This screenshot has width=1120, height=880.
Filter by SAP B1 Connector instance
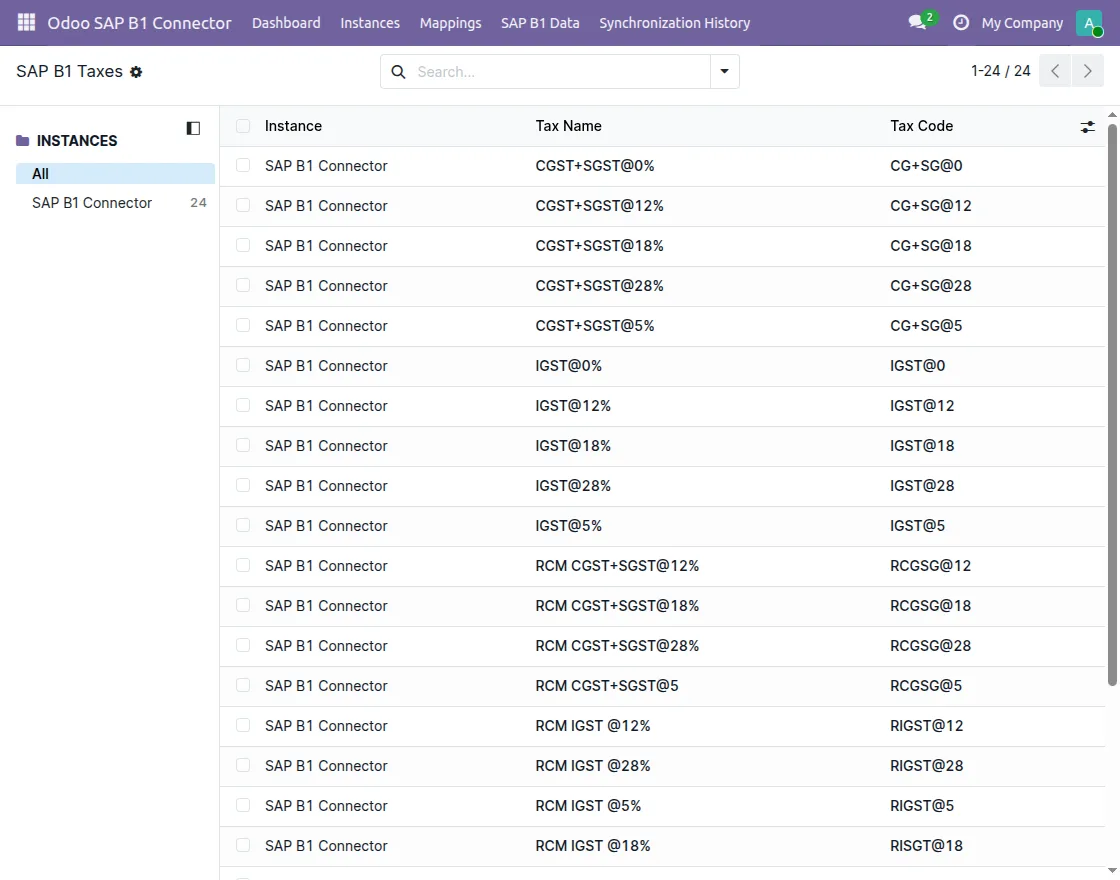point(91,203)
